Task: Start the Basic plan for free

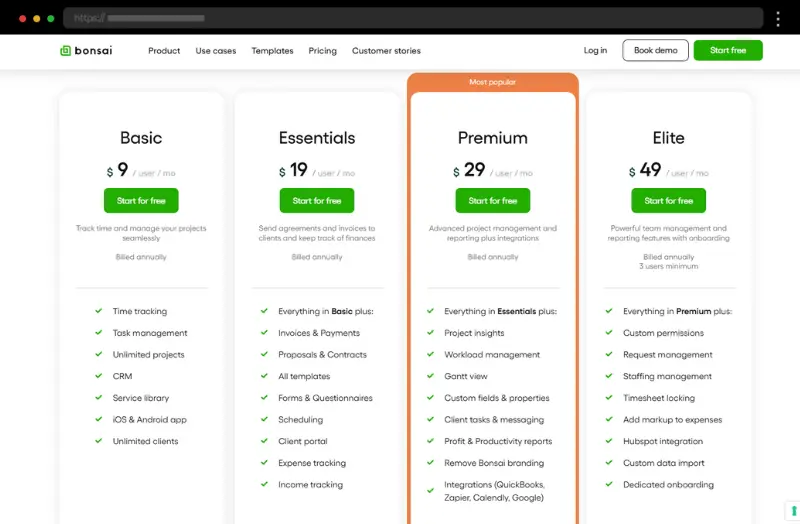Action: point(141,201)
